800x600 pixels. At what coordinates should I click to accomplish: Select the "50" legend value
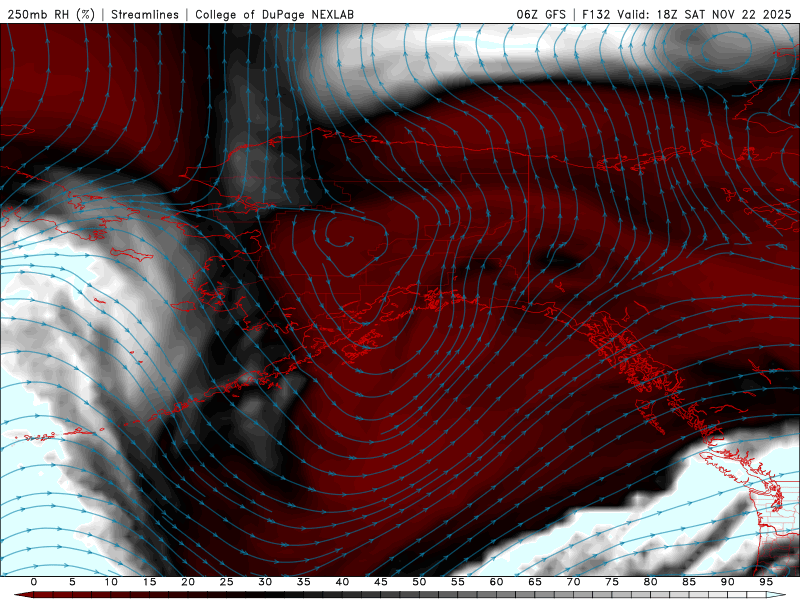(x=419, y=582)
